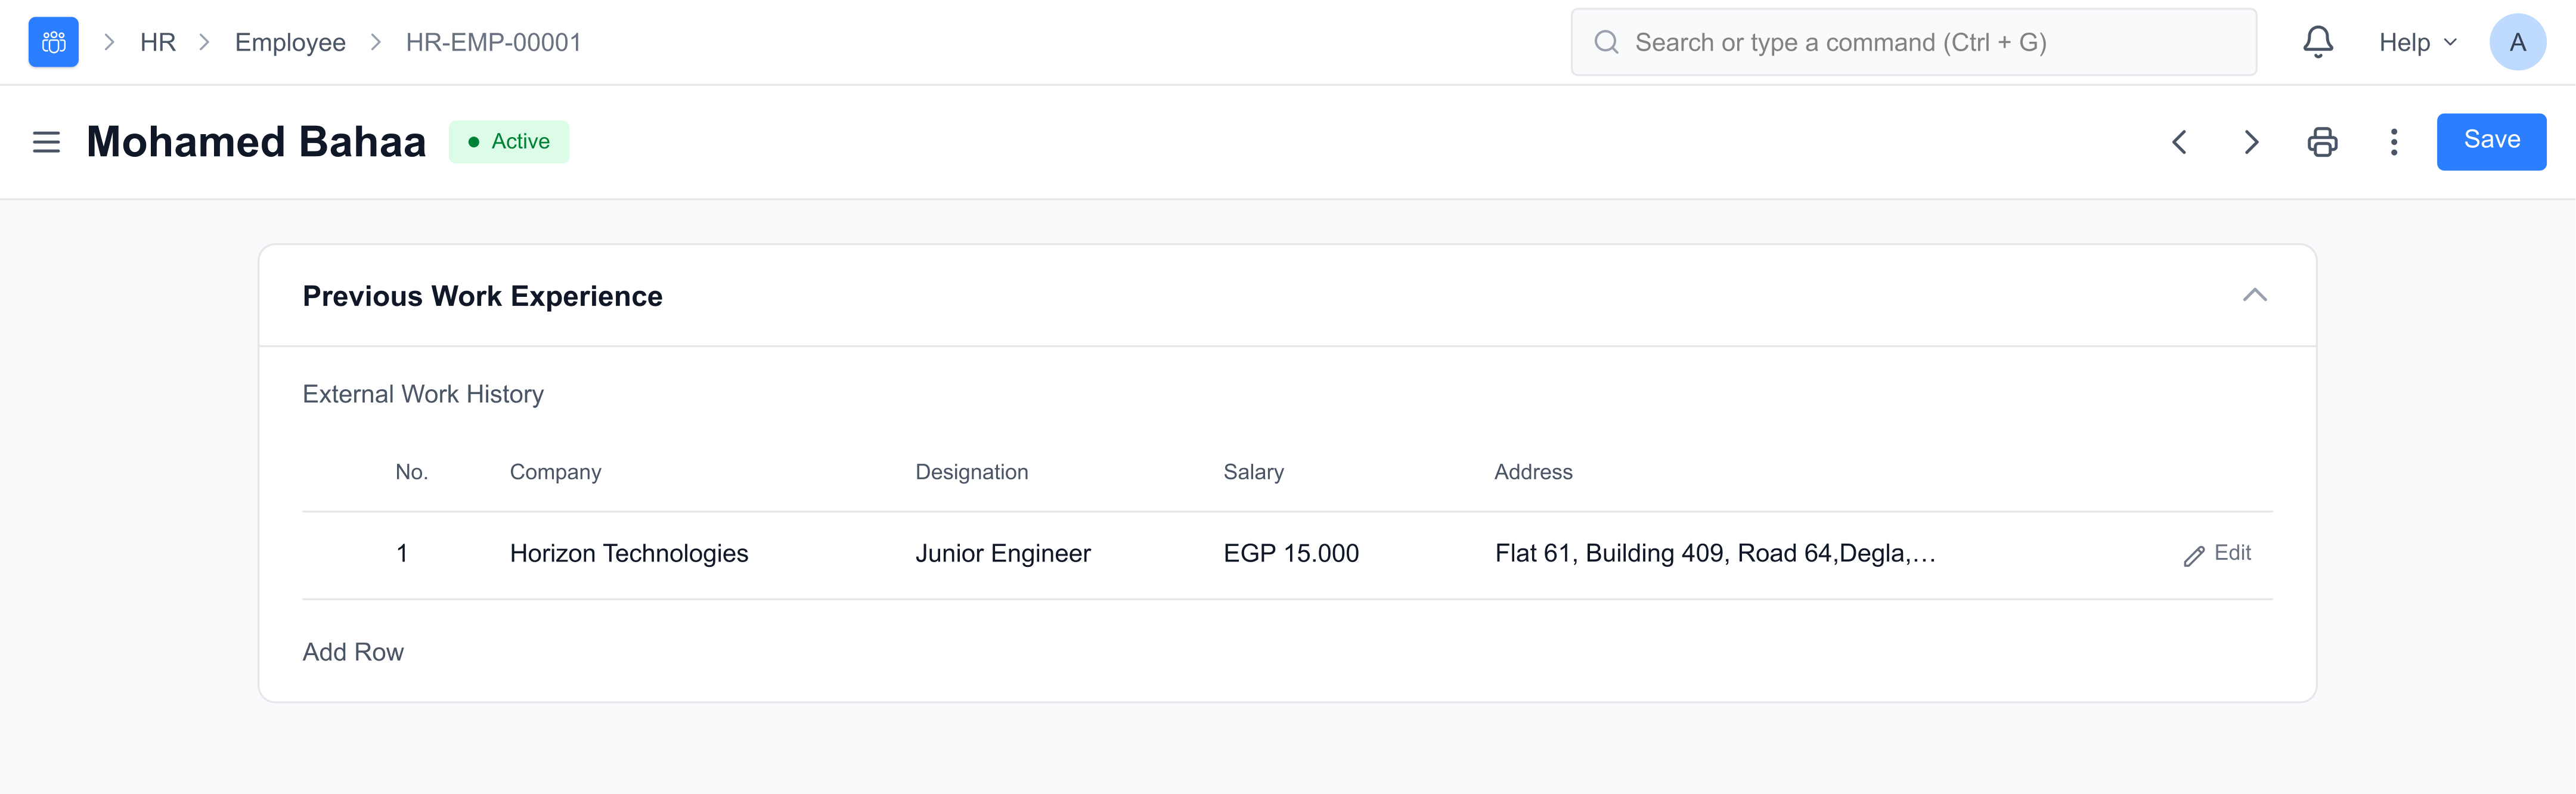The image size is (2576, 794).
Task: Open the notifications bell
Action: click(2317, 42)
